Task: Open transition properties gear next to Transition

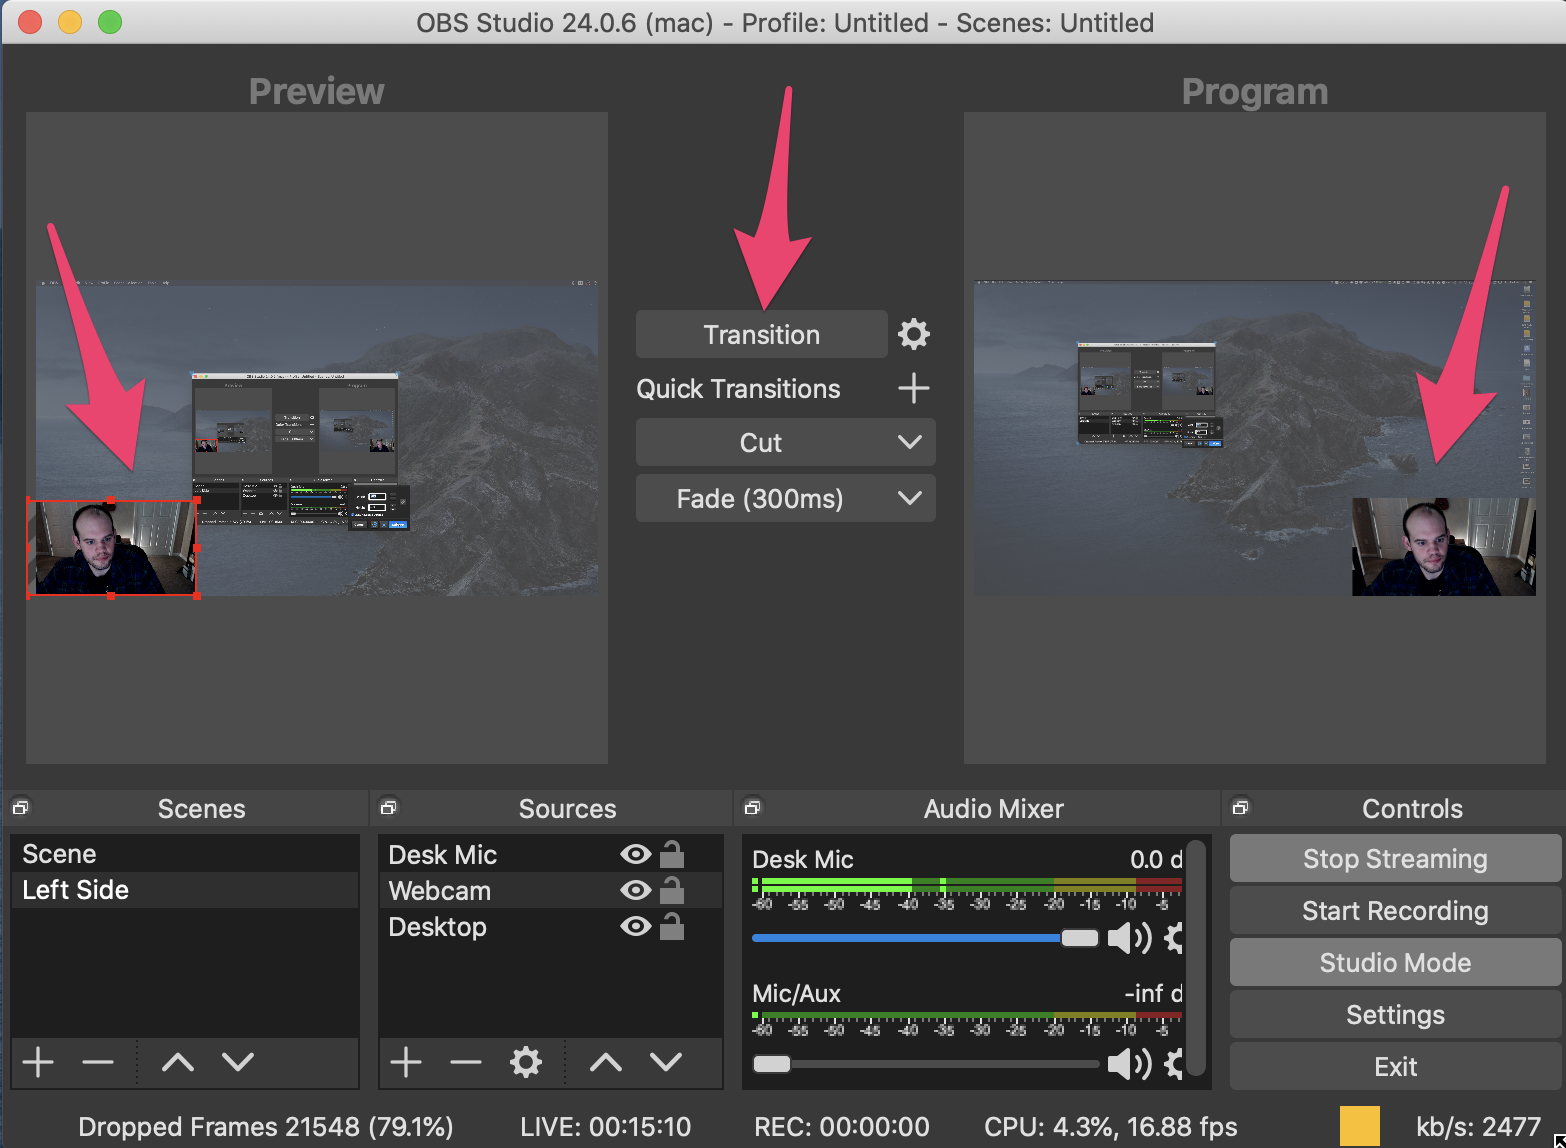Action: pos(914,334)
